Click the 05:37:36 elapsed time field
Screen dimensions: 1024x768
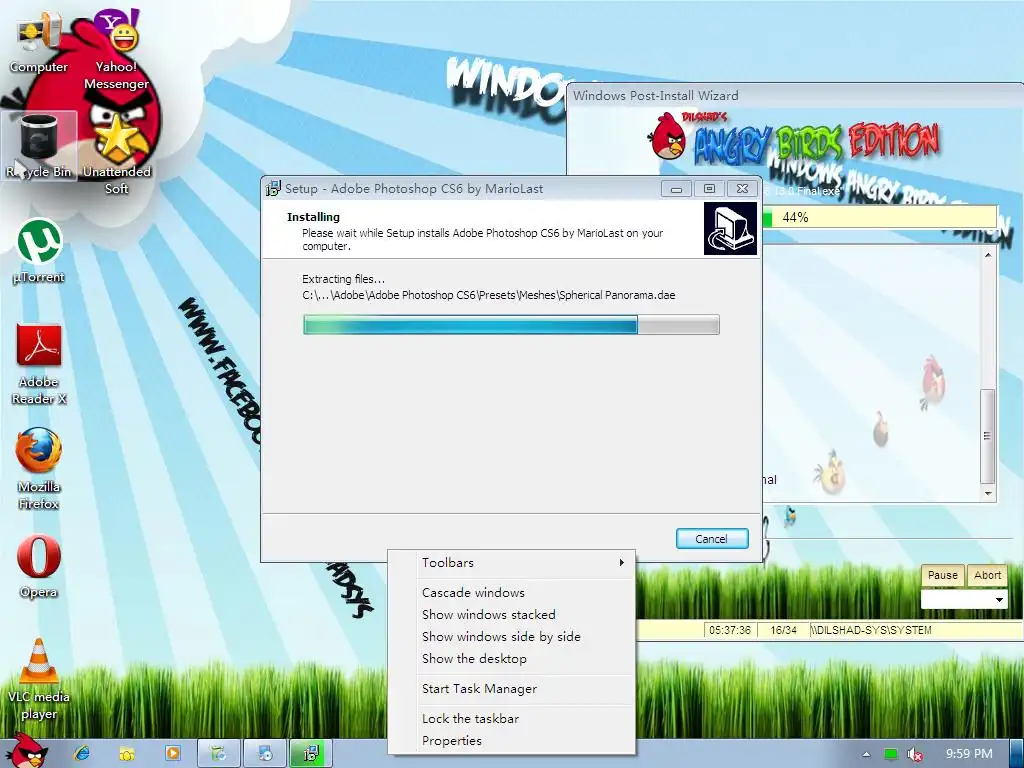tap(729, 630)
